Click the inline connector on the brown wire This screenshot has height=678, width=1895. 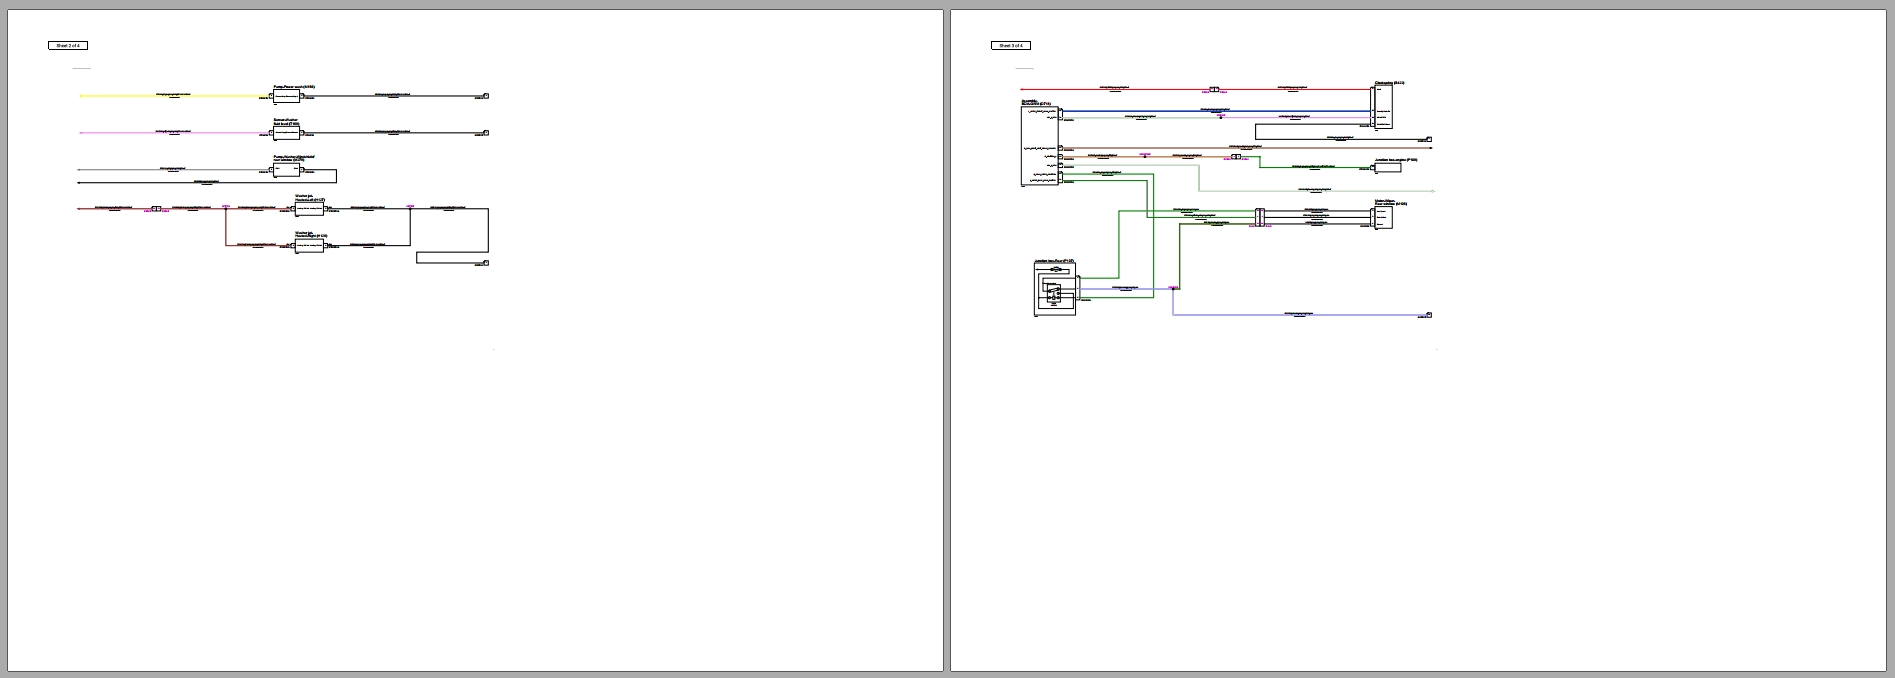pyautogui.click(x=155, y=209)
